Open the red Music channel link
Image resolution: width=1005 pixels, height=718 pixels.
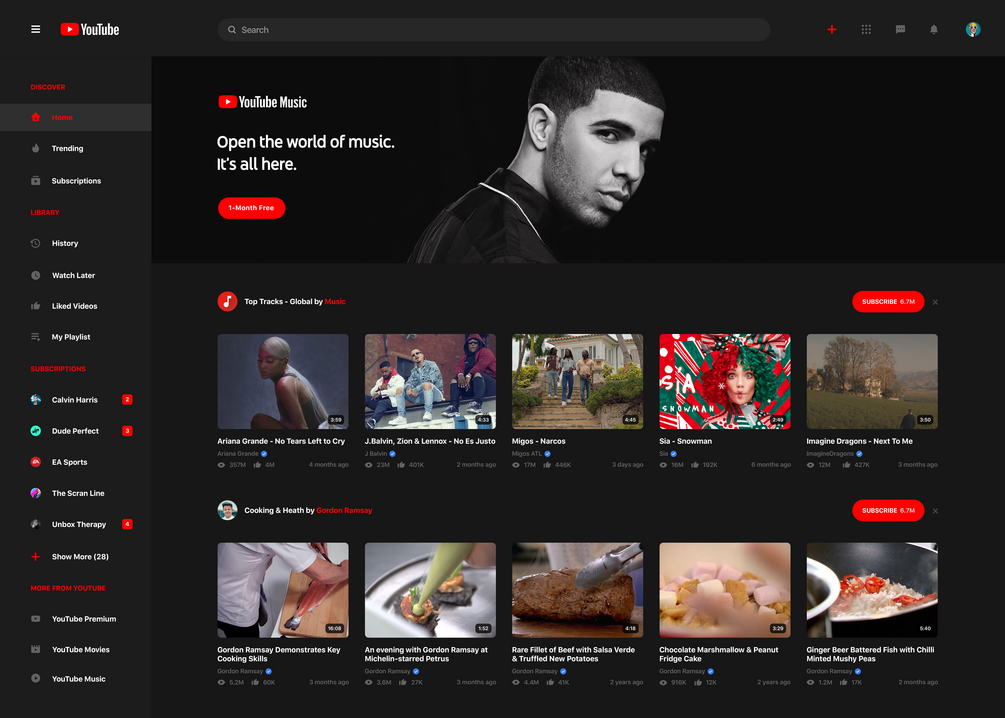click(335, 301)
